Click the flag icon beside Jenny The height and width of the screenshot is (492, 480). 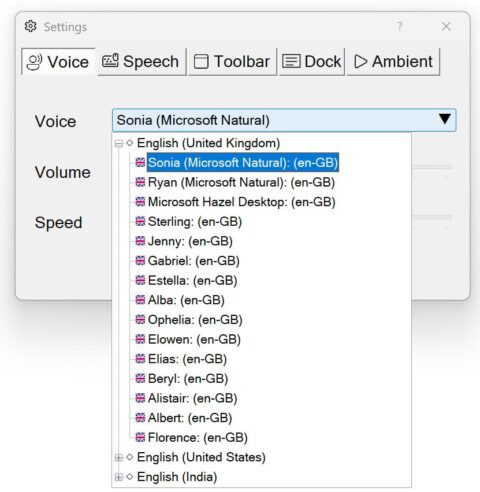tap(140, 241)
